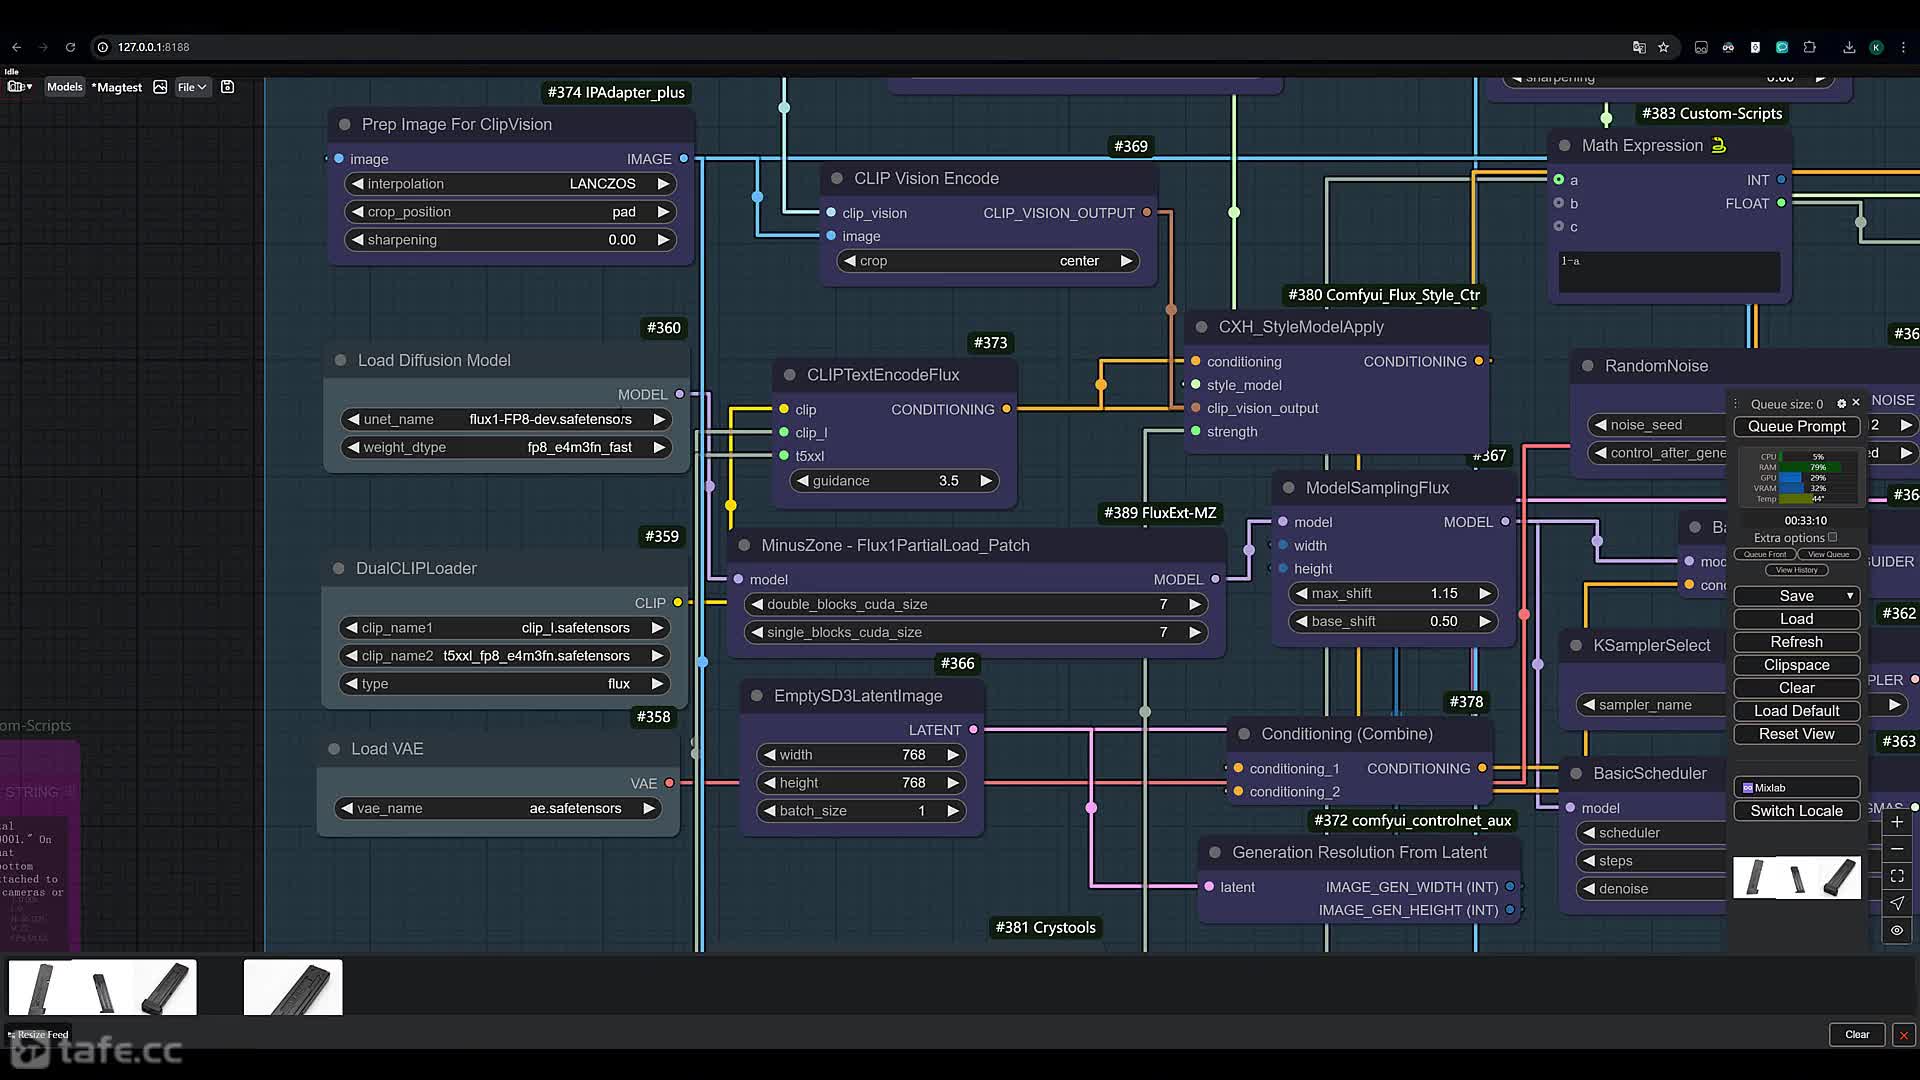Toggle collapse dot on DualCLIPLoader node
The image size is (1920, 1080).
click(x=339, y=568)
